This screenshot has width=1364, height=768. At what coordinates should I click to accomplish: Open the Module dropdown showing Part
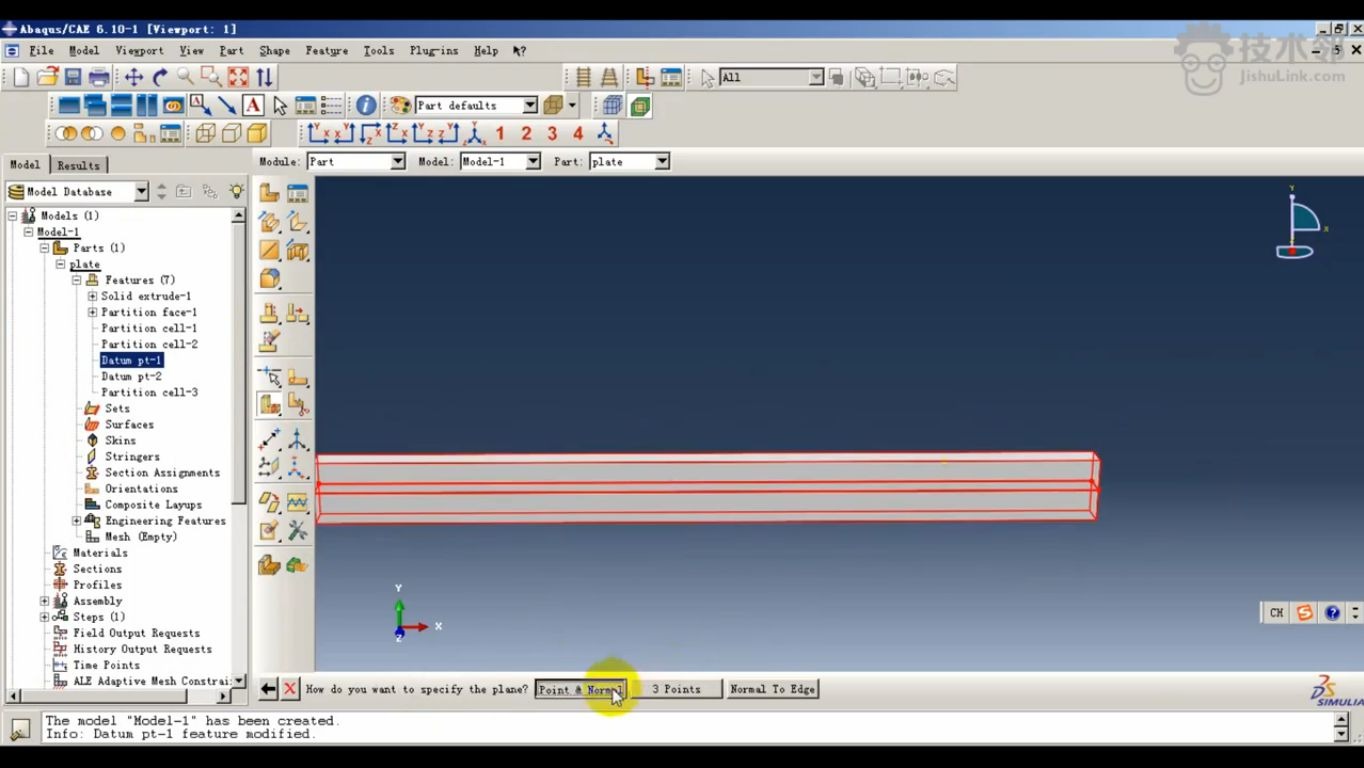point(396,161)
